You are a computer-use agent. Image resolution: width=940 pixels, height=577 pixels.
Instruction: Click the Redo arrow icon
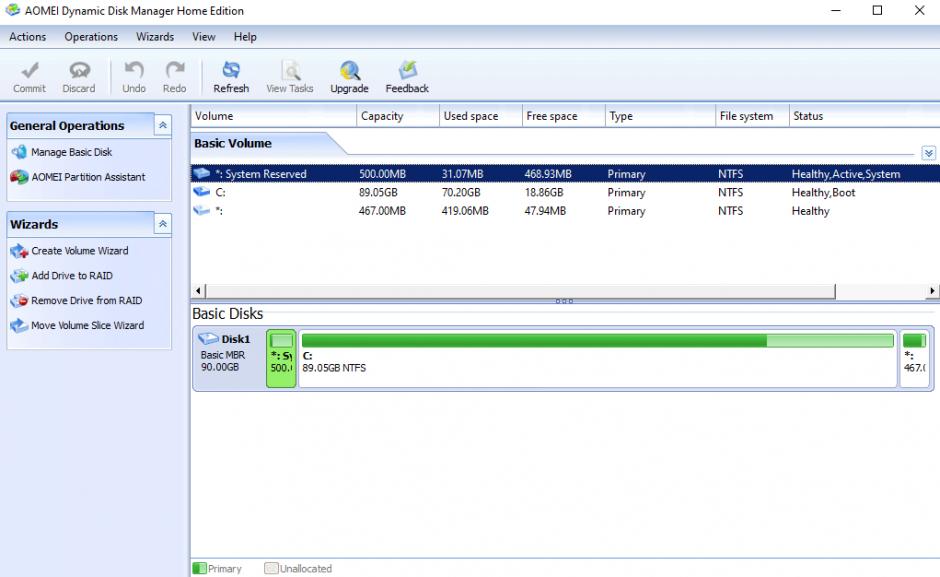(x=174, y=70)
